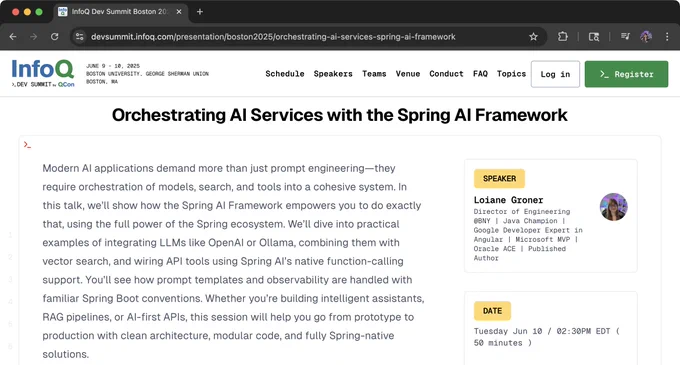
Task: Click the Director of Engineering bio text
Action: 528,235
